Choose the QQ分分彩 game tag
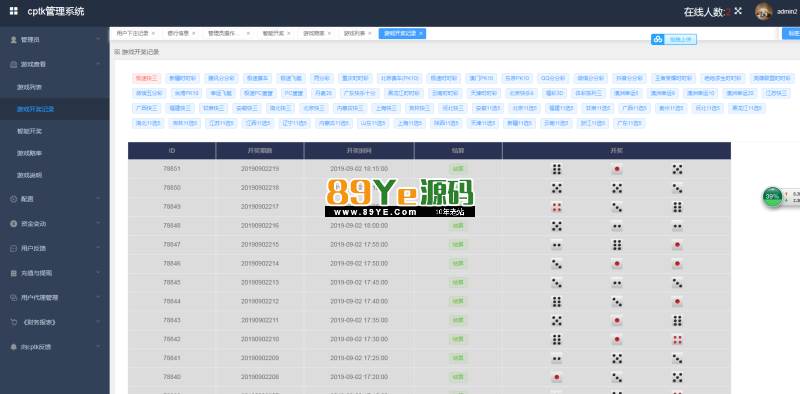 [x=552, y=78]
